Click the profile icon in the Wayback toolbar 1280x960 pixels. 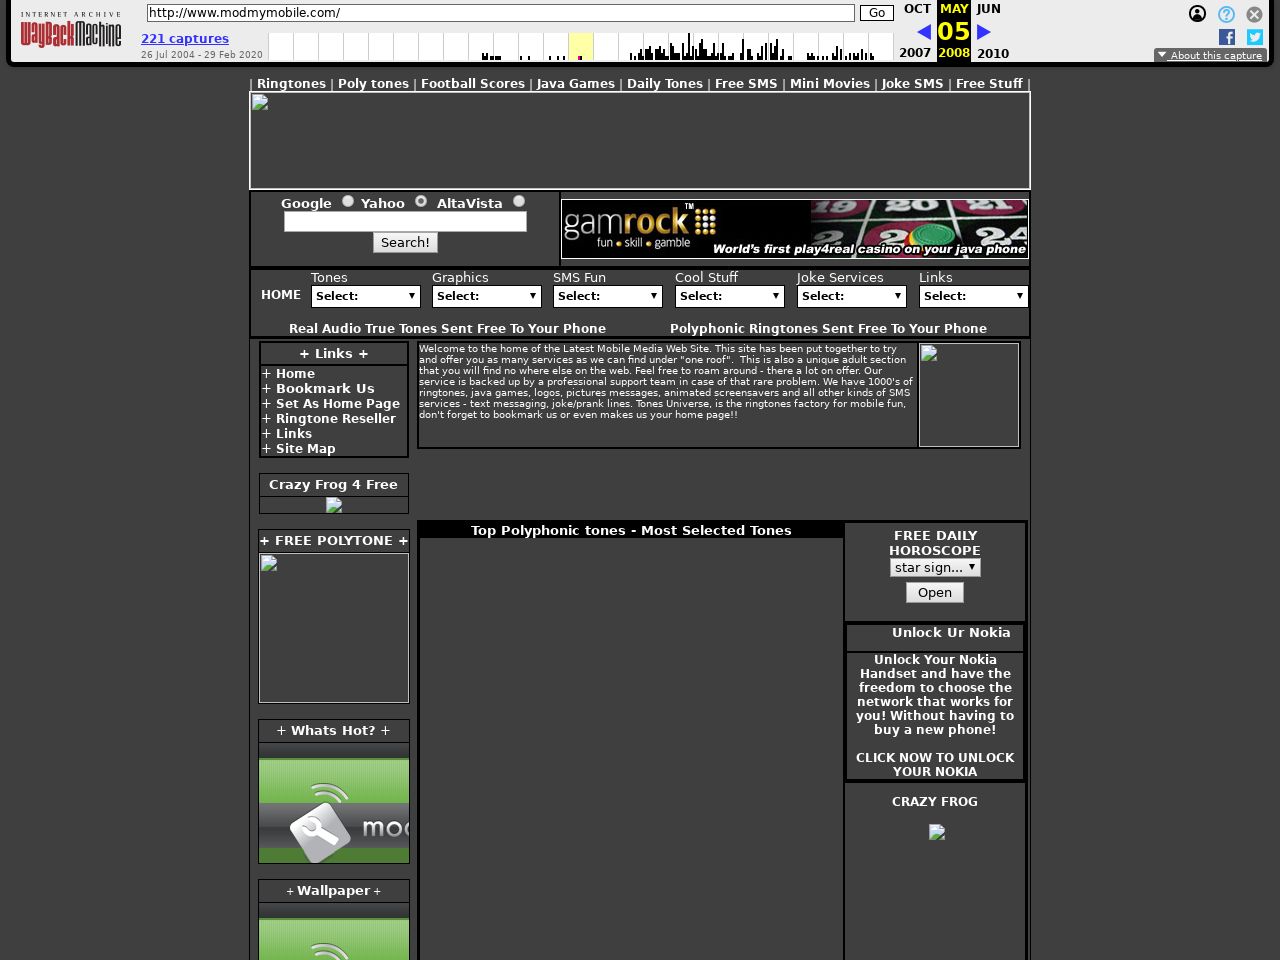click(1198, 14)
